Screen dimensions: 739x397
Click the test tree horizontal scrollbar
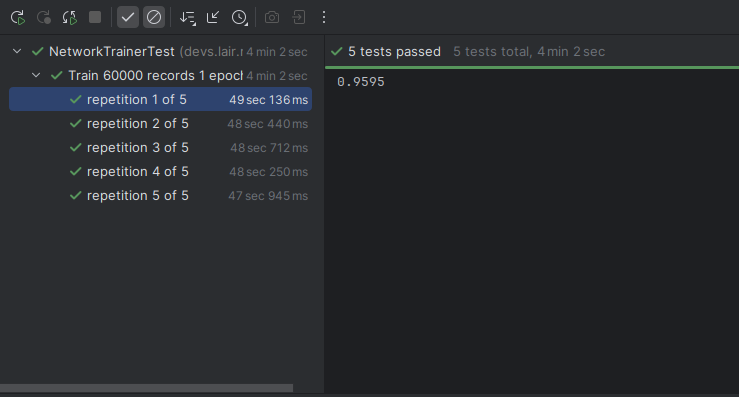pos(146,388)
